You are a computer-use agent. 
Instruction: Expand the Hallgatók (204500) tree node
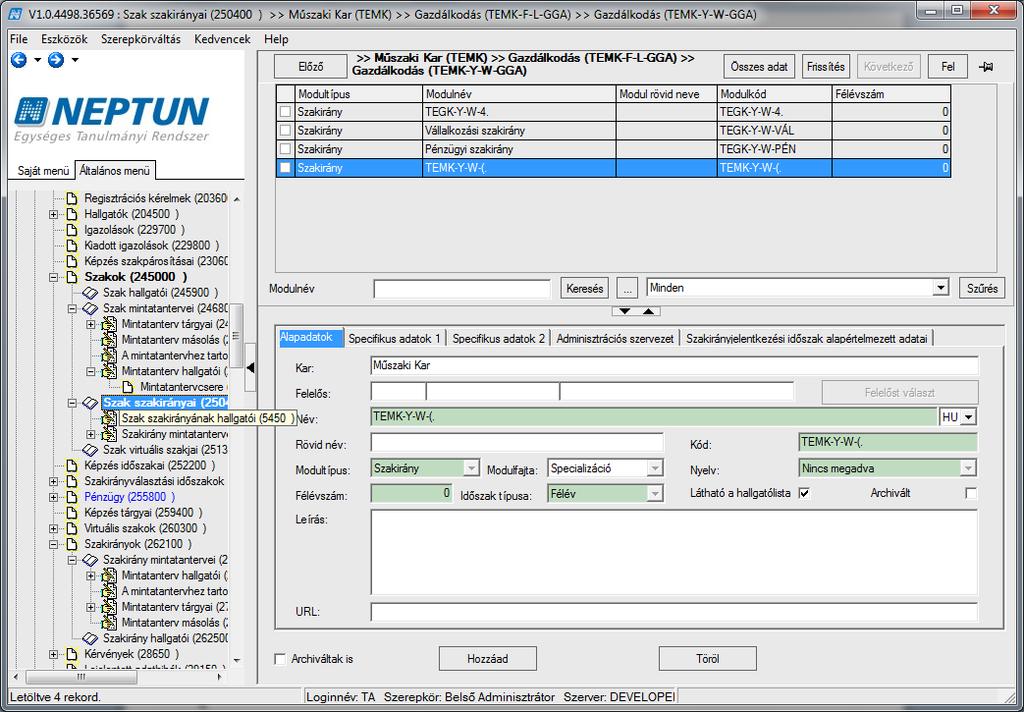54,214
